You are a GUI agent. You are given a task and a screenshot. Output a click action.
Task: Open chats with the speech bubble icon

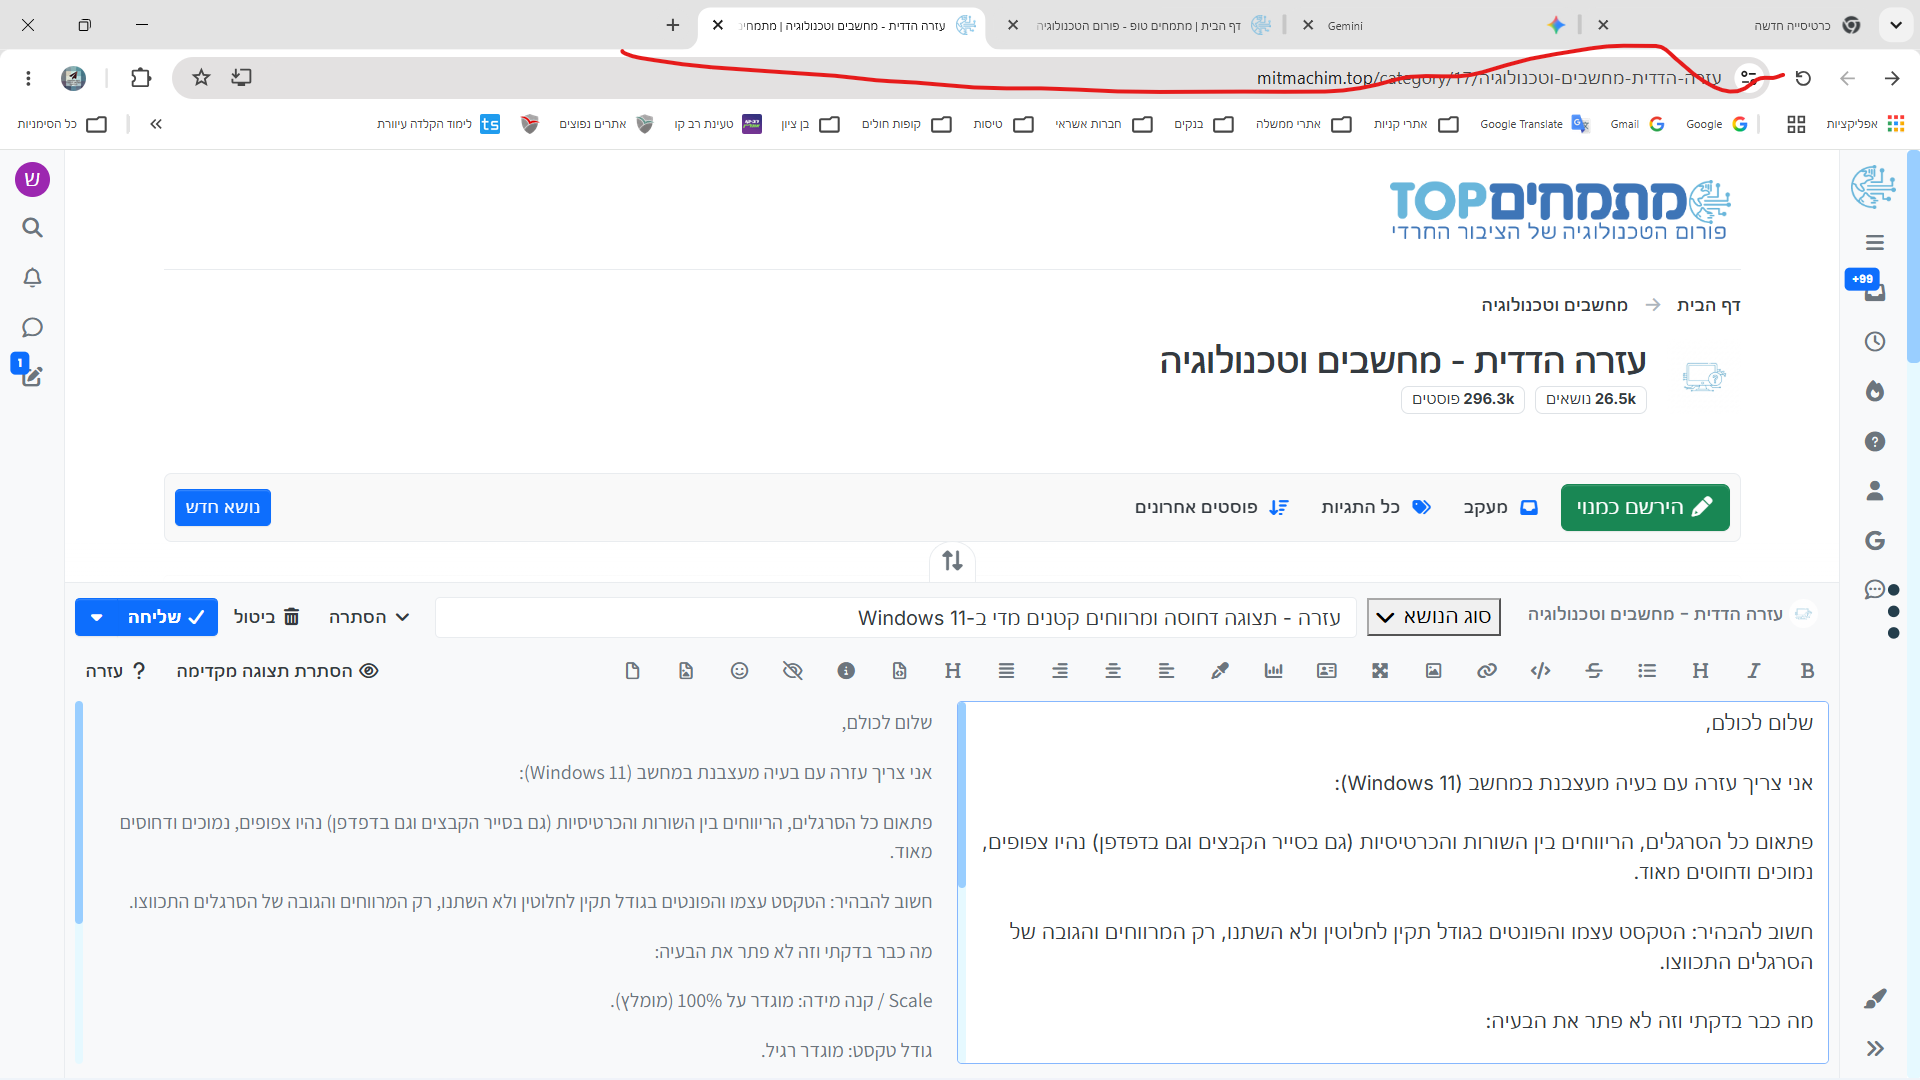point(32,328)
